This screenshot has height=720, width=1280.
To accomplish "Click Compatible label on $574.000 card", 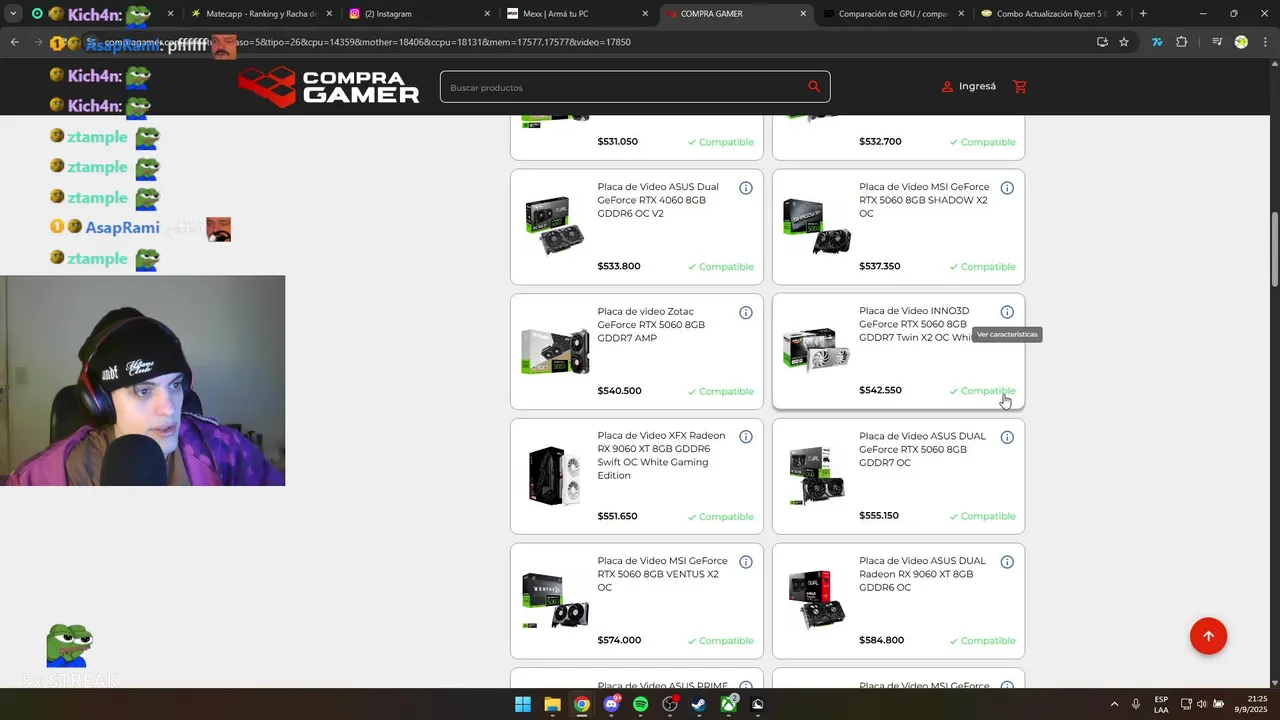I will (x=720, y=641).
